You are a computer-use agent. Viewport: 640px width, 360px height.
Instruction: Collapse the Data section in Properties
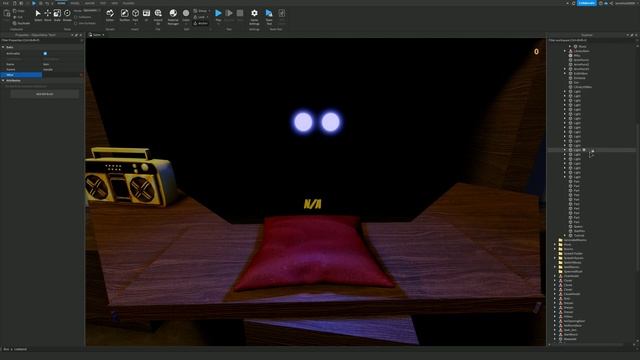pos(3,47)
